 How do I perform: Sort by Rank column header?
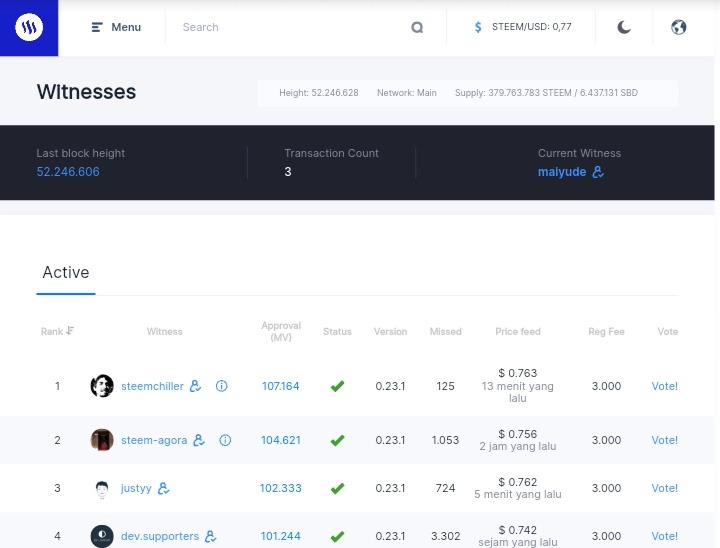52,332
